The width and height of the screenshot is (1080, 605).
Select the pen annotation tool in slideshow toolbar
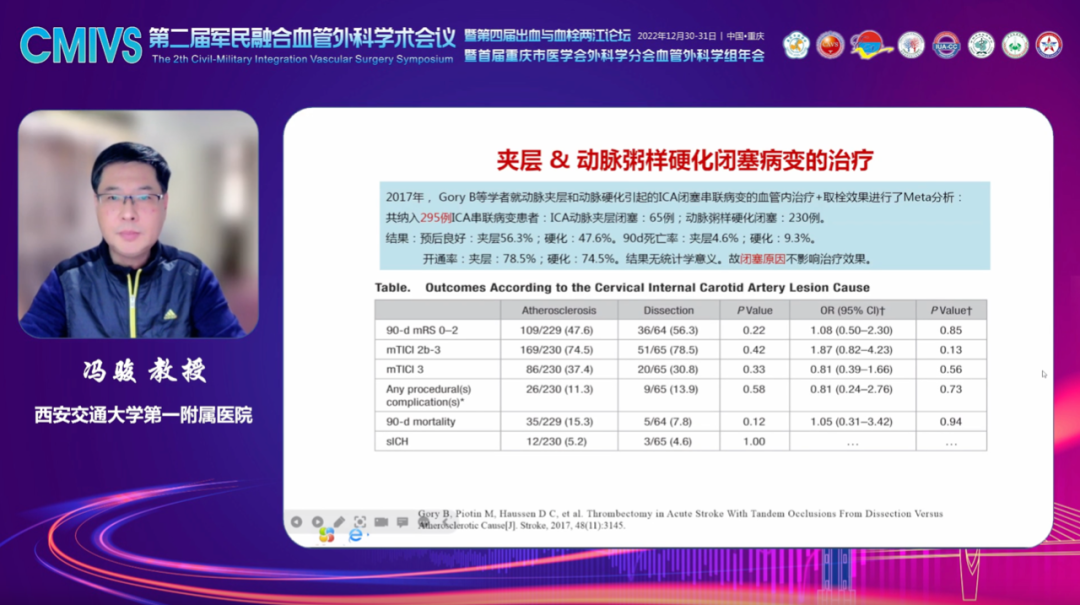pos(339,522)
